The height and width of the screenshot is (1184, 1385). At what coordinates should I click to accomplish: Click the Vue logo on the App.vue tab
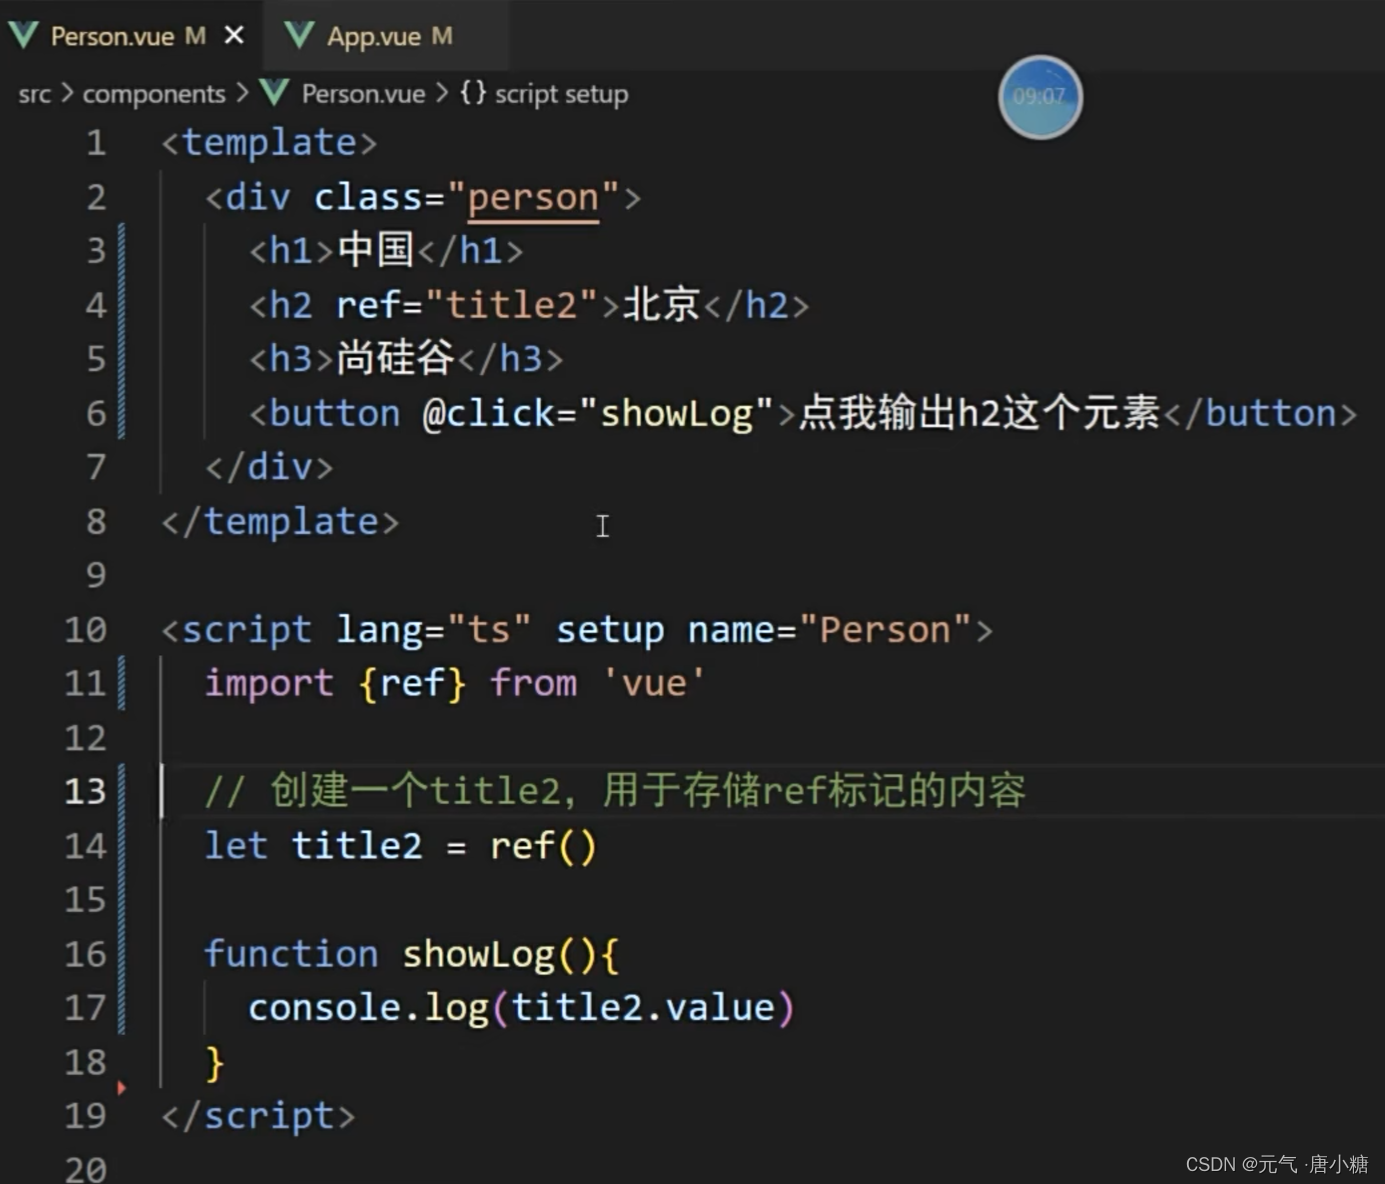pos(297,34)
